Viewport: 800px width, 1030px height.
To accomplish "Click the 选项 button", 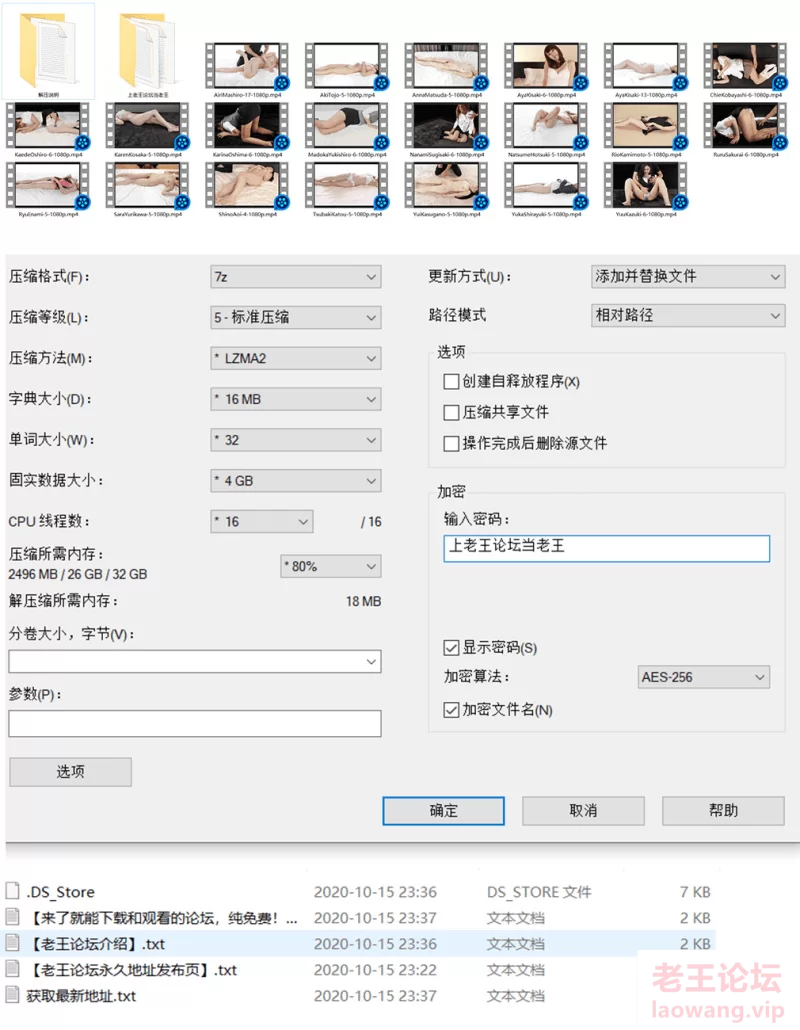I will pyautogui.click(x=70, y=772).
